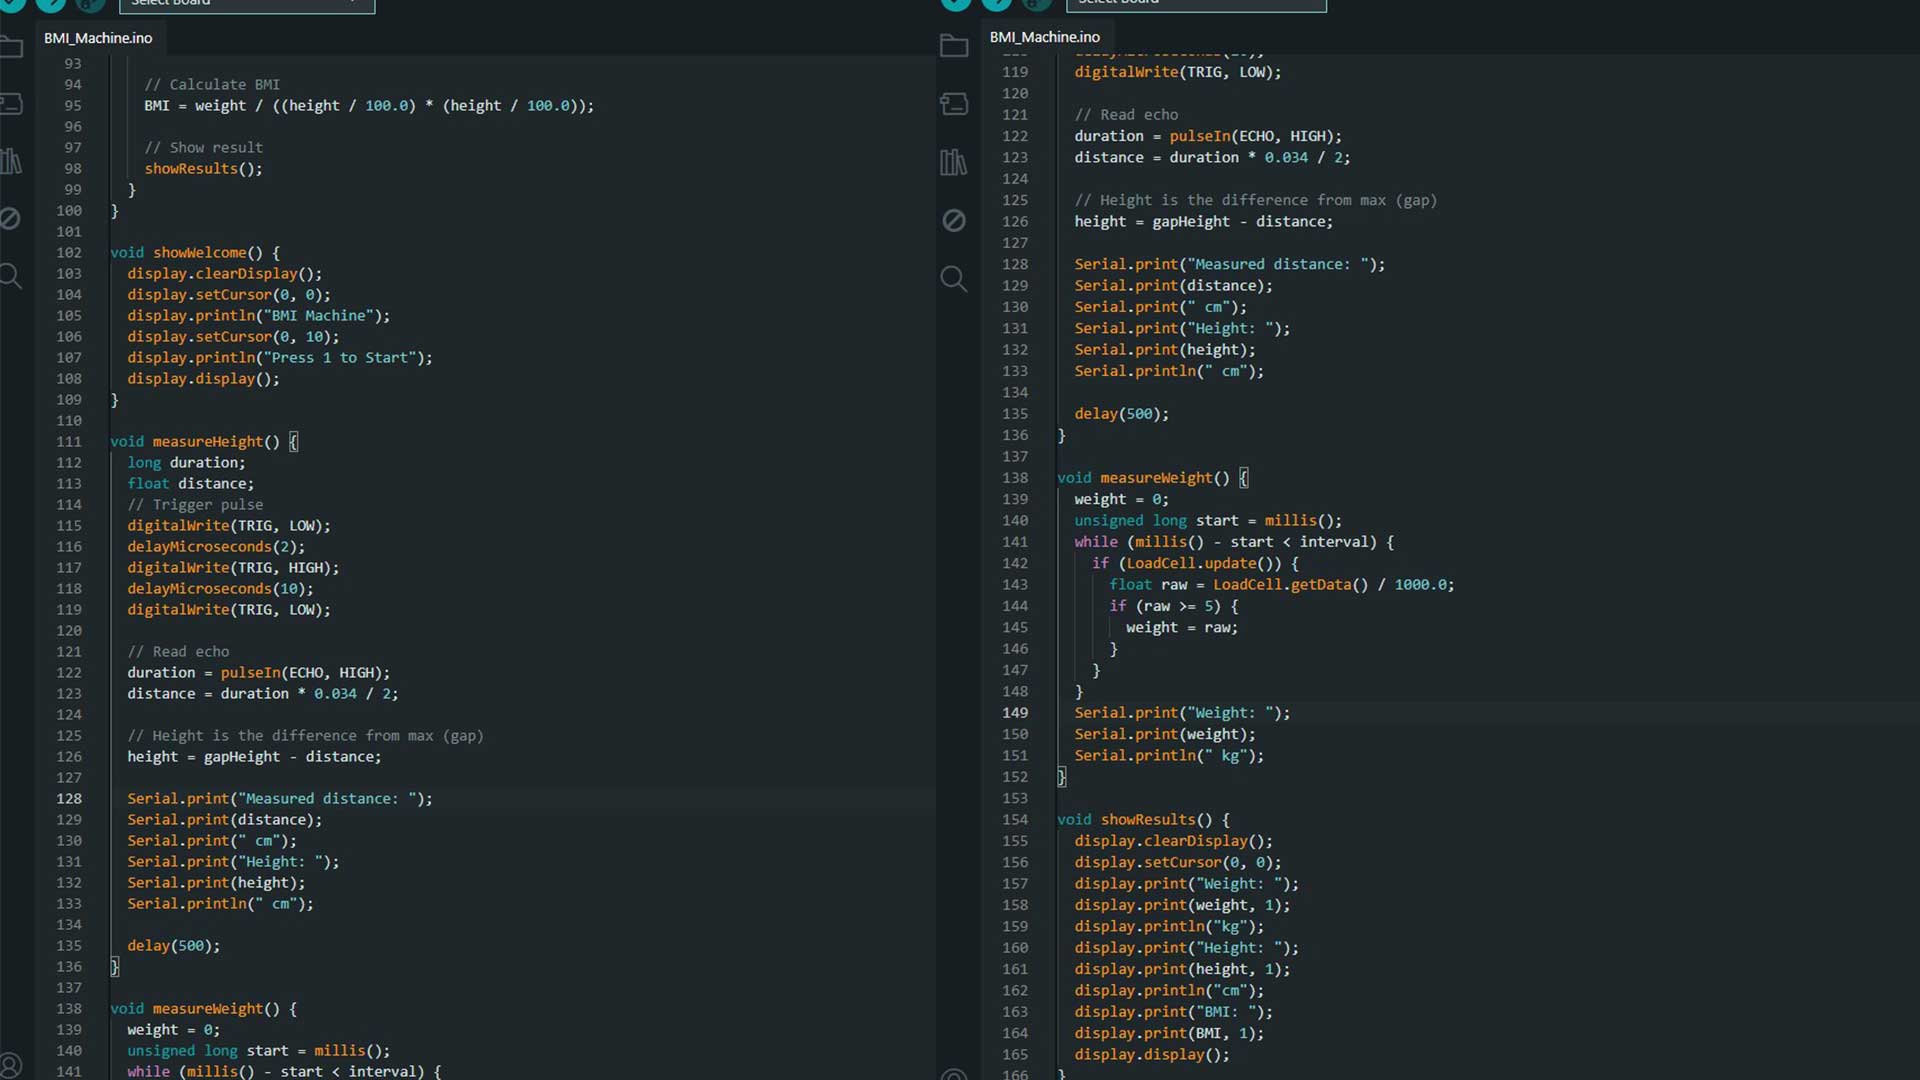This screenshot has height=1080, width=1920.
Task: Click Upload arrow button in left window toolbar
Action: [x=50, y=3]
